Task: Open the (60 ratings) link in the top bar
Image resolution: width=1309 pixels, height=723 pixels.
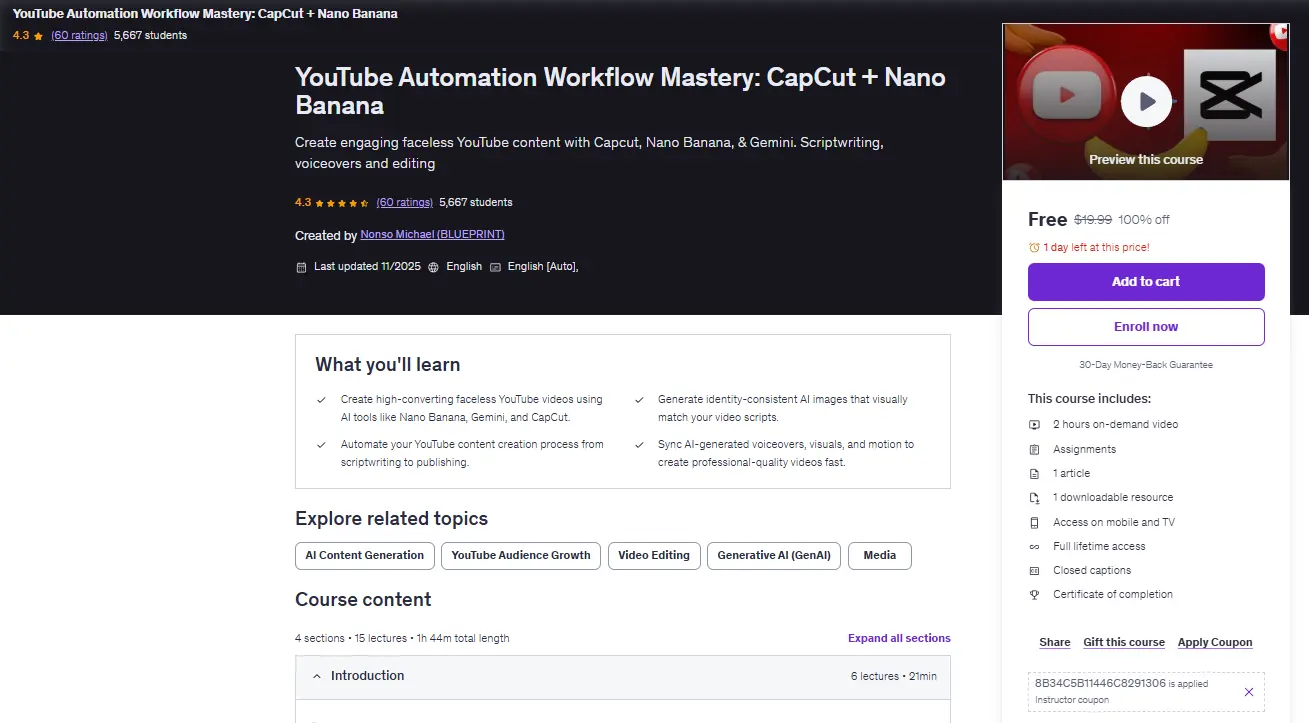Action: click(79, 35)
